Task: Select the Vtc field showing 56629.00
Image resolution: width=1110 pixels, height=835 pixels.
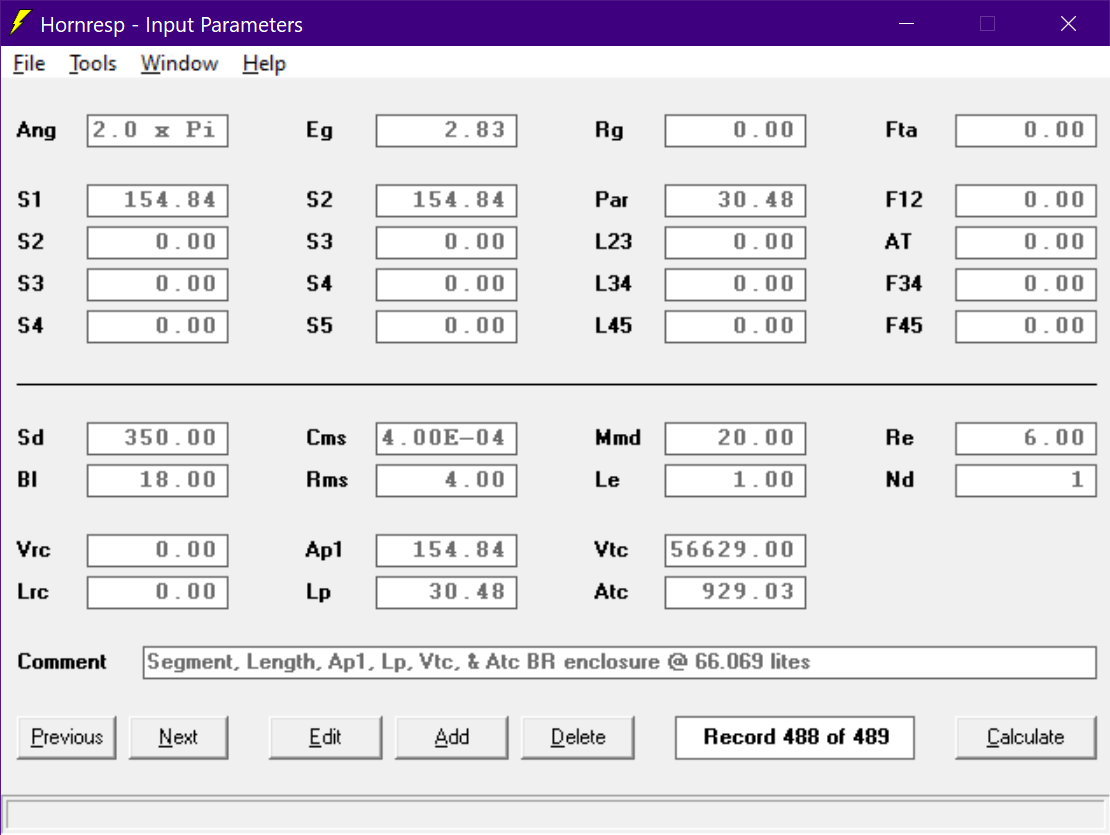Action: pyautogui.click(x=735, y=551)
